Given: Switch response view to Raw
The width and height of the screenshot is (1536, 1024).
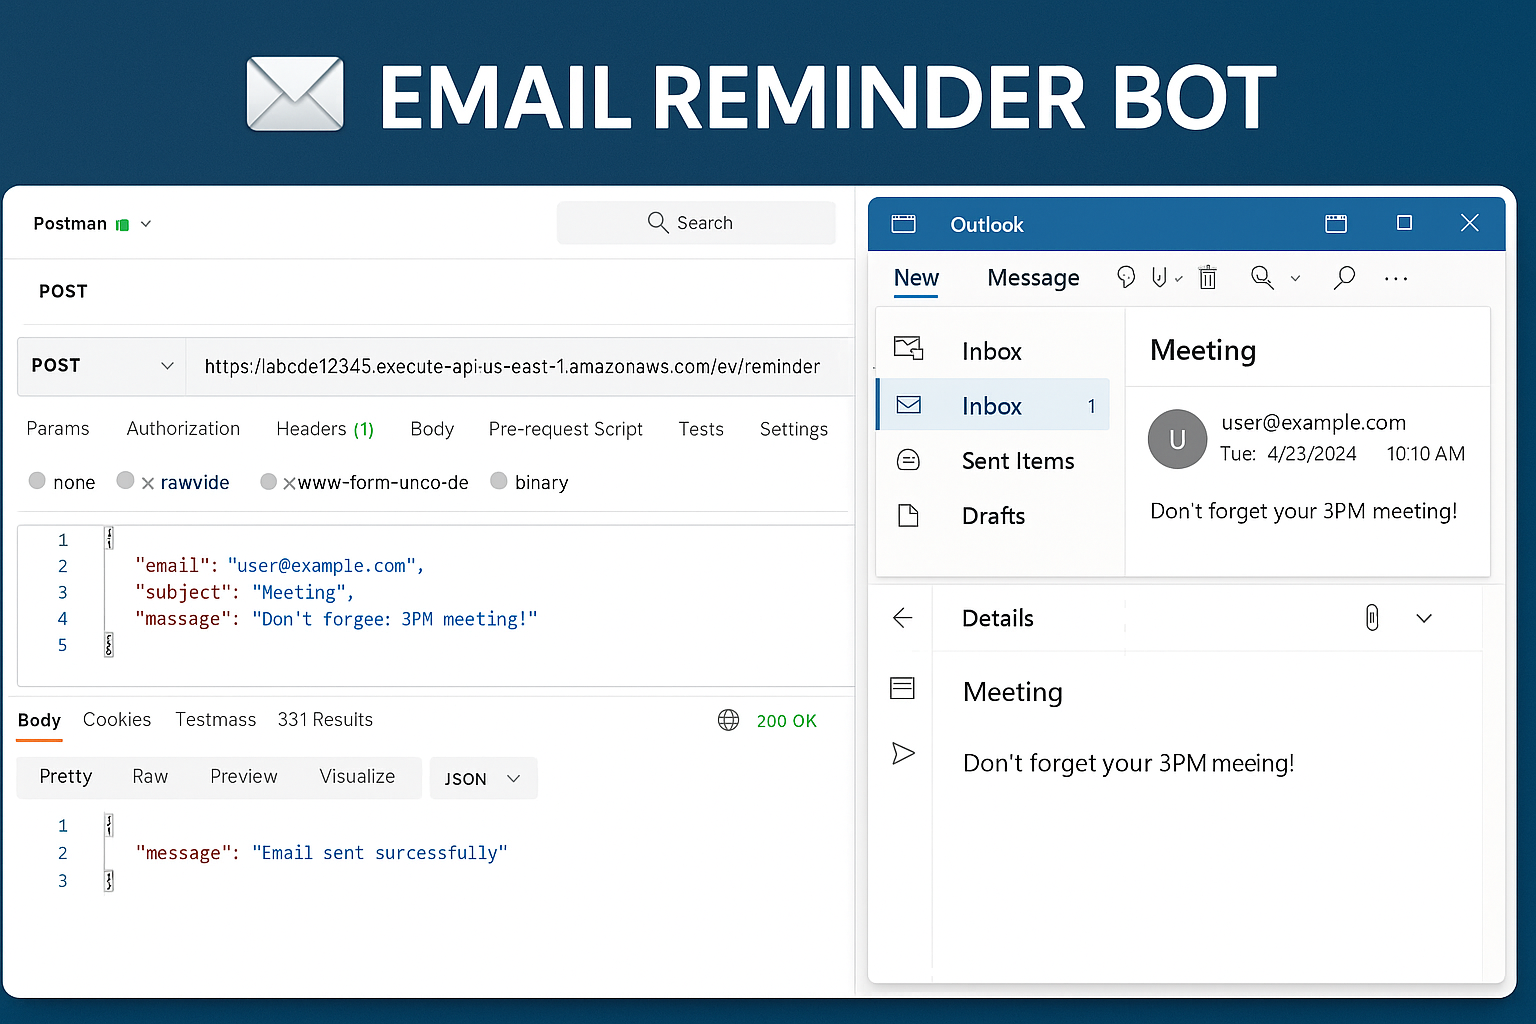Looking at the screenshot, I should 150,776.
